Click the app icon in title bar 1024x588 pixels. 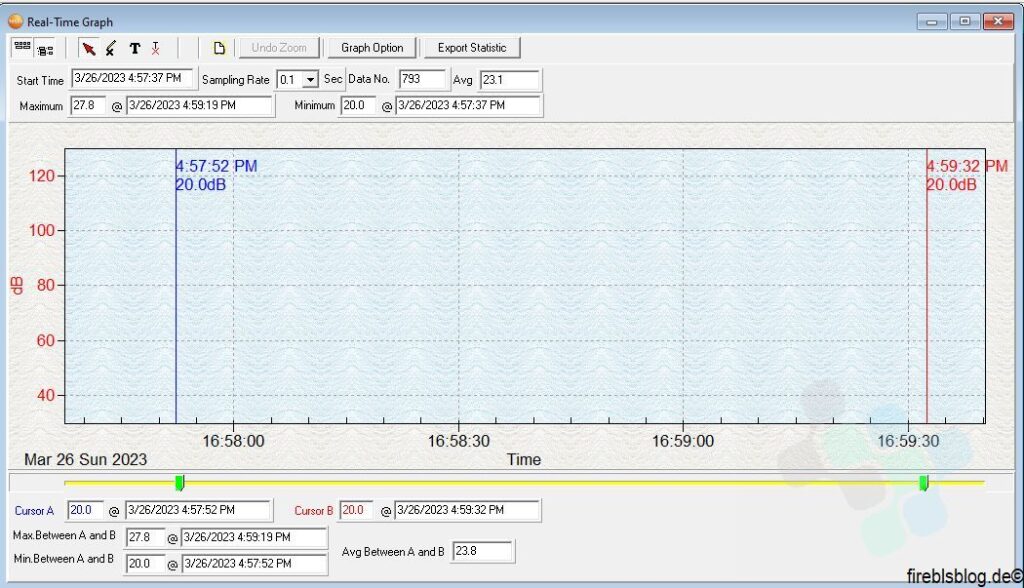15,21
